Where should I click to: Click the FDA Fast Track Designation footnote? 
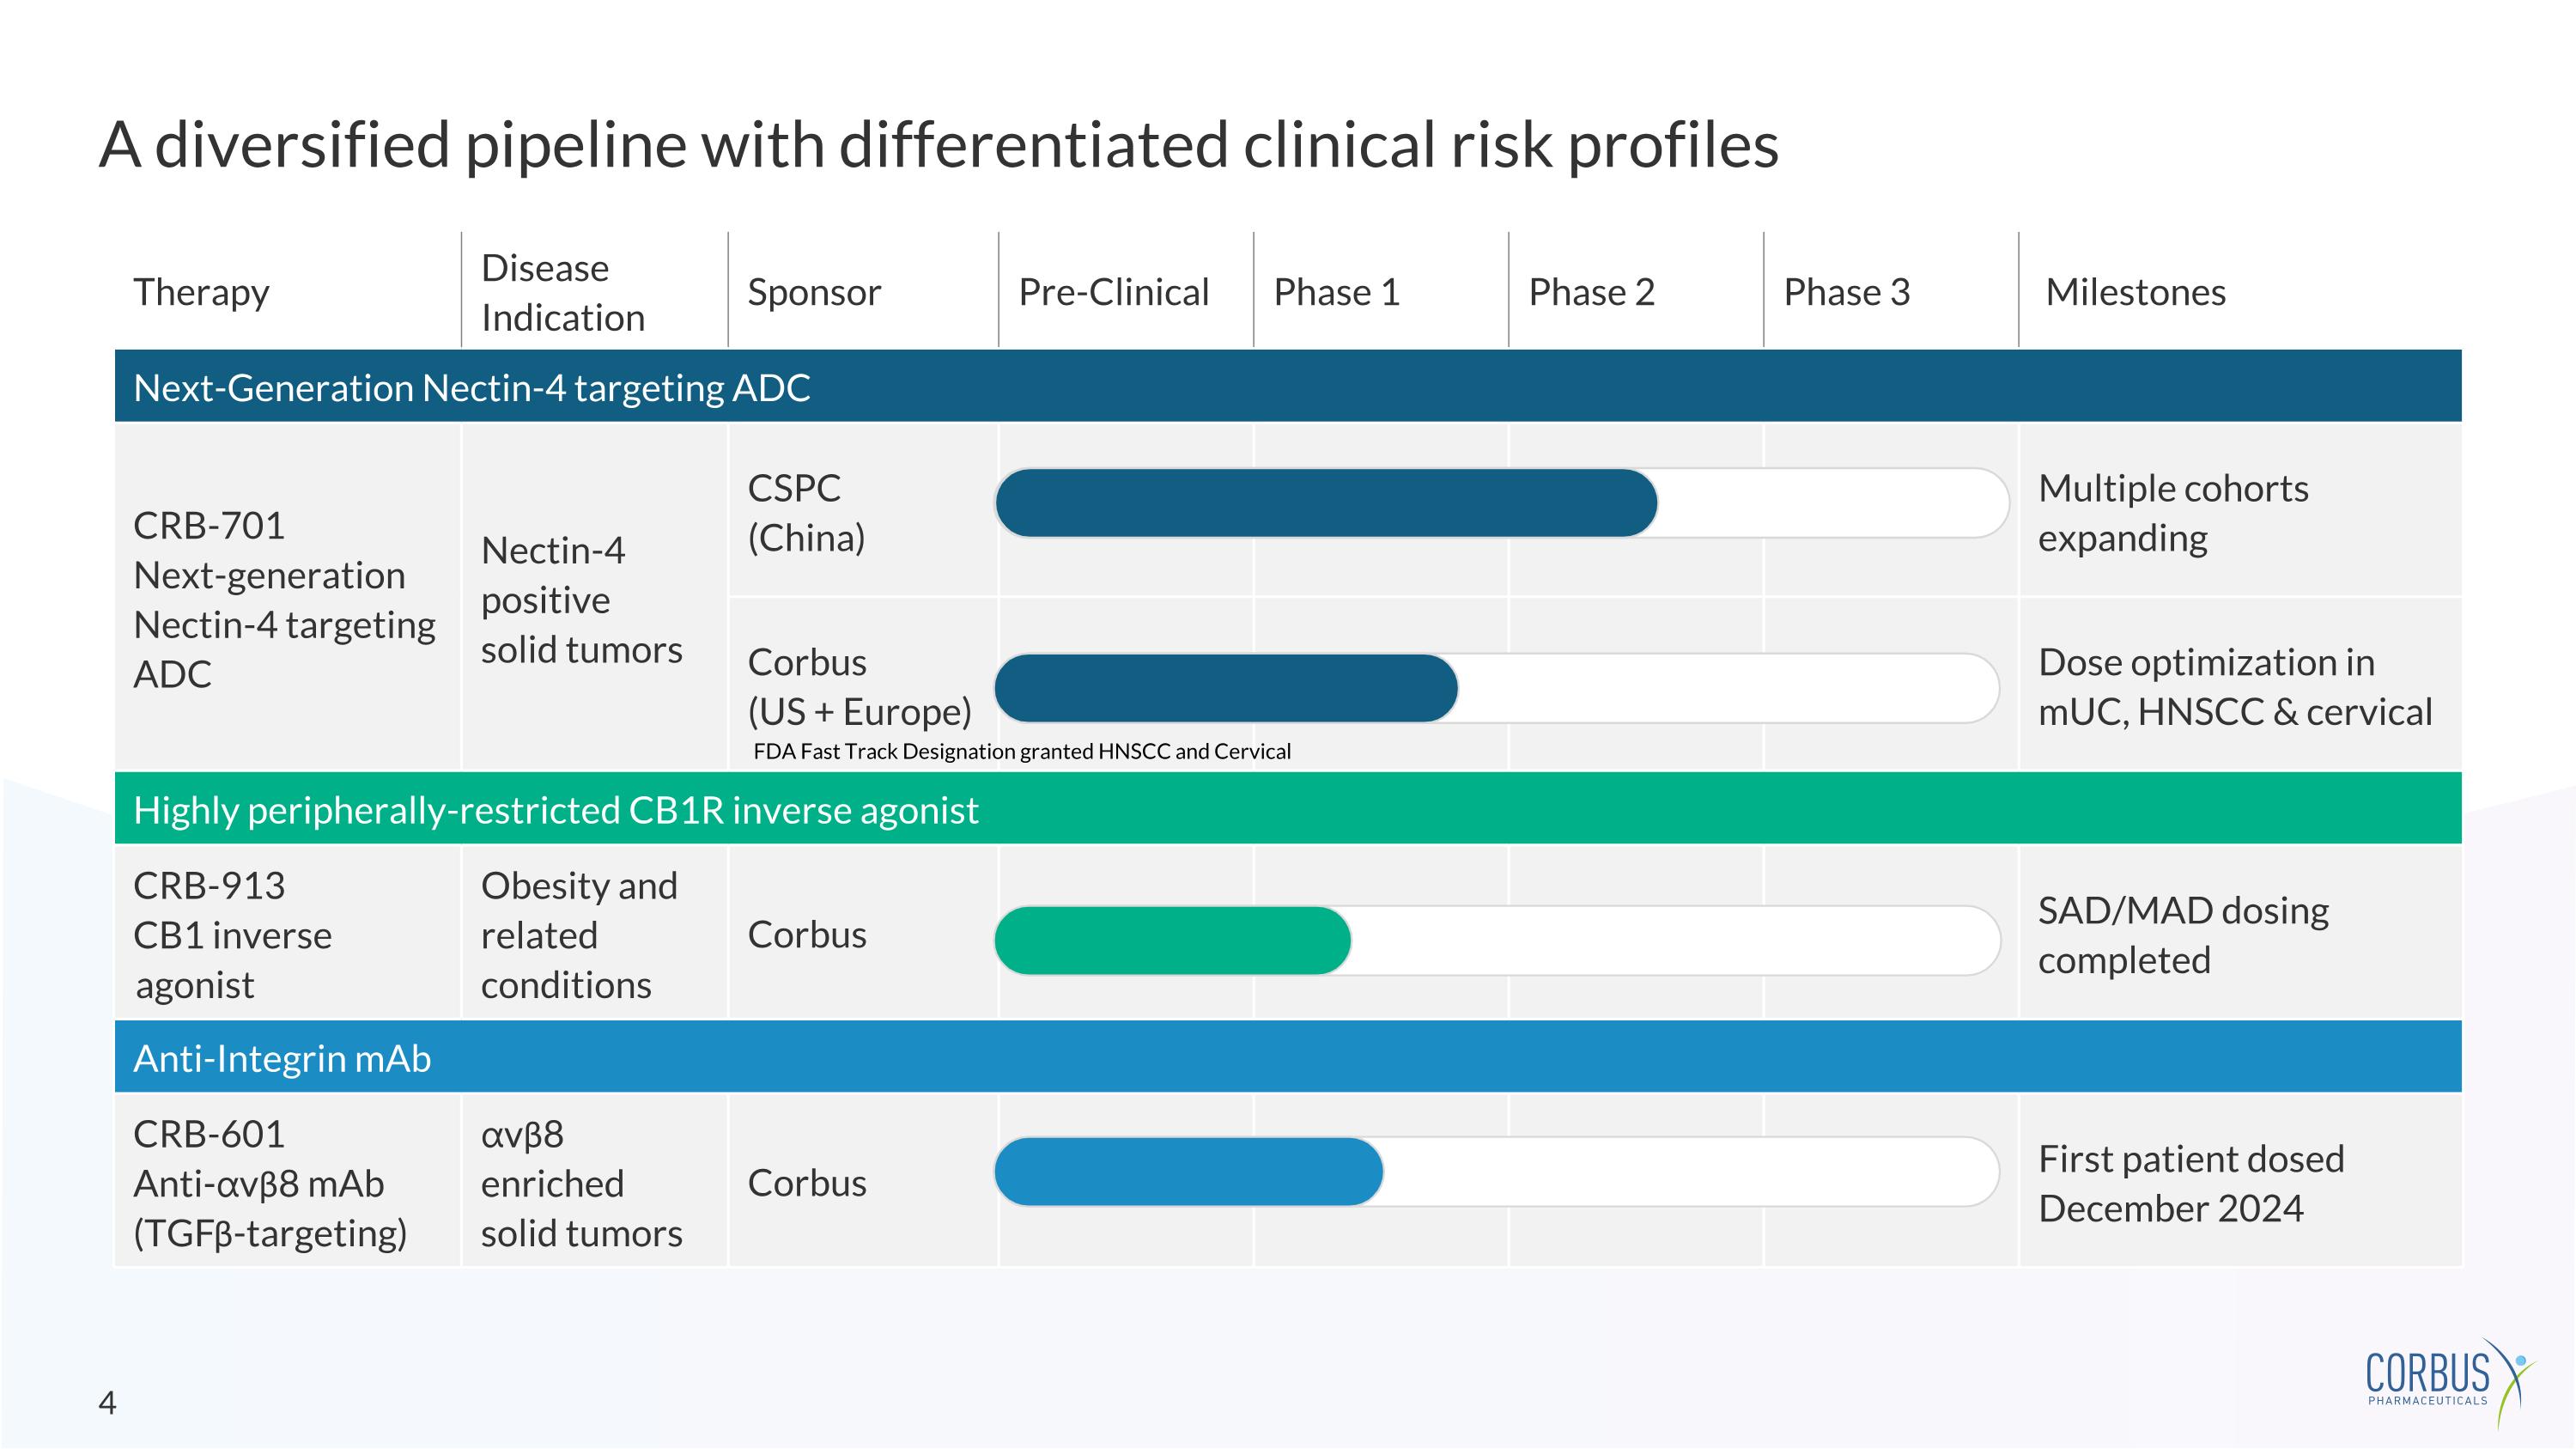[x=1021, y=751]
